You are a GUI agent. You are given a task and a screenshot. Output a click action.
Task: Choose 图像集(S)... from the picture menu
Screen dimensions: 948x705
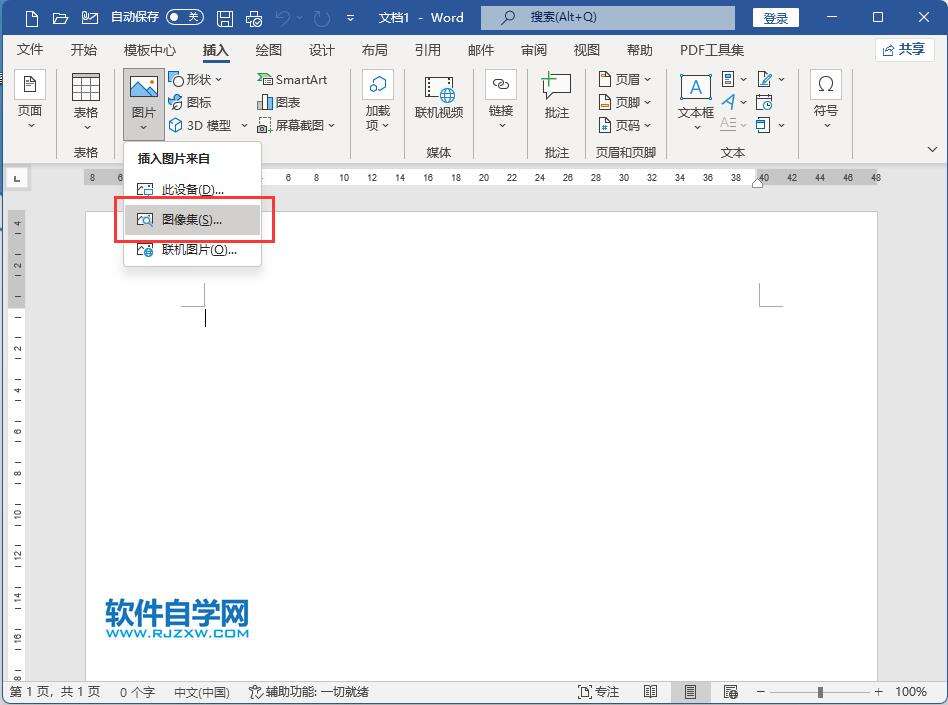(192, 220)
